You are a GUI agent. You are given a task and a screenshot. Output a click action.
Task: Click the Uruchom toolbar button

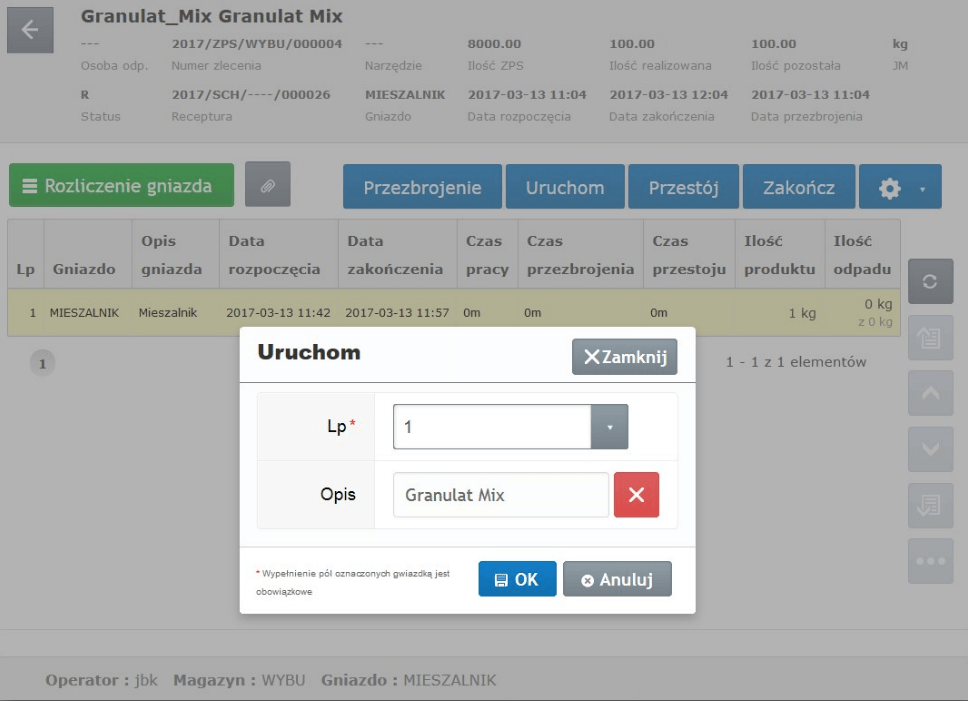565,187
